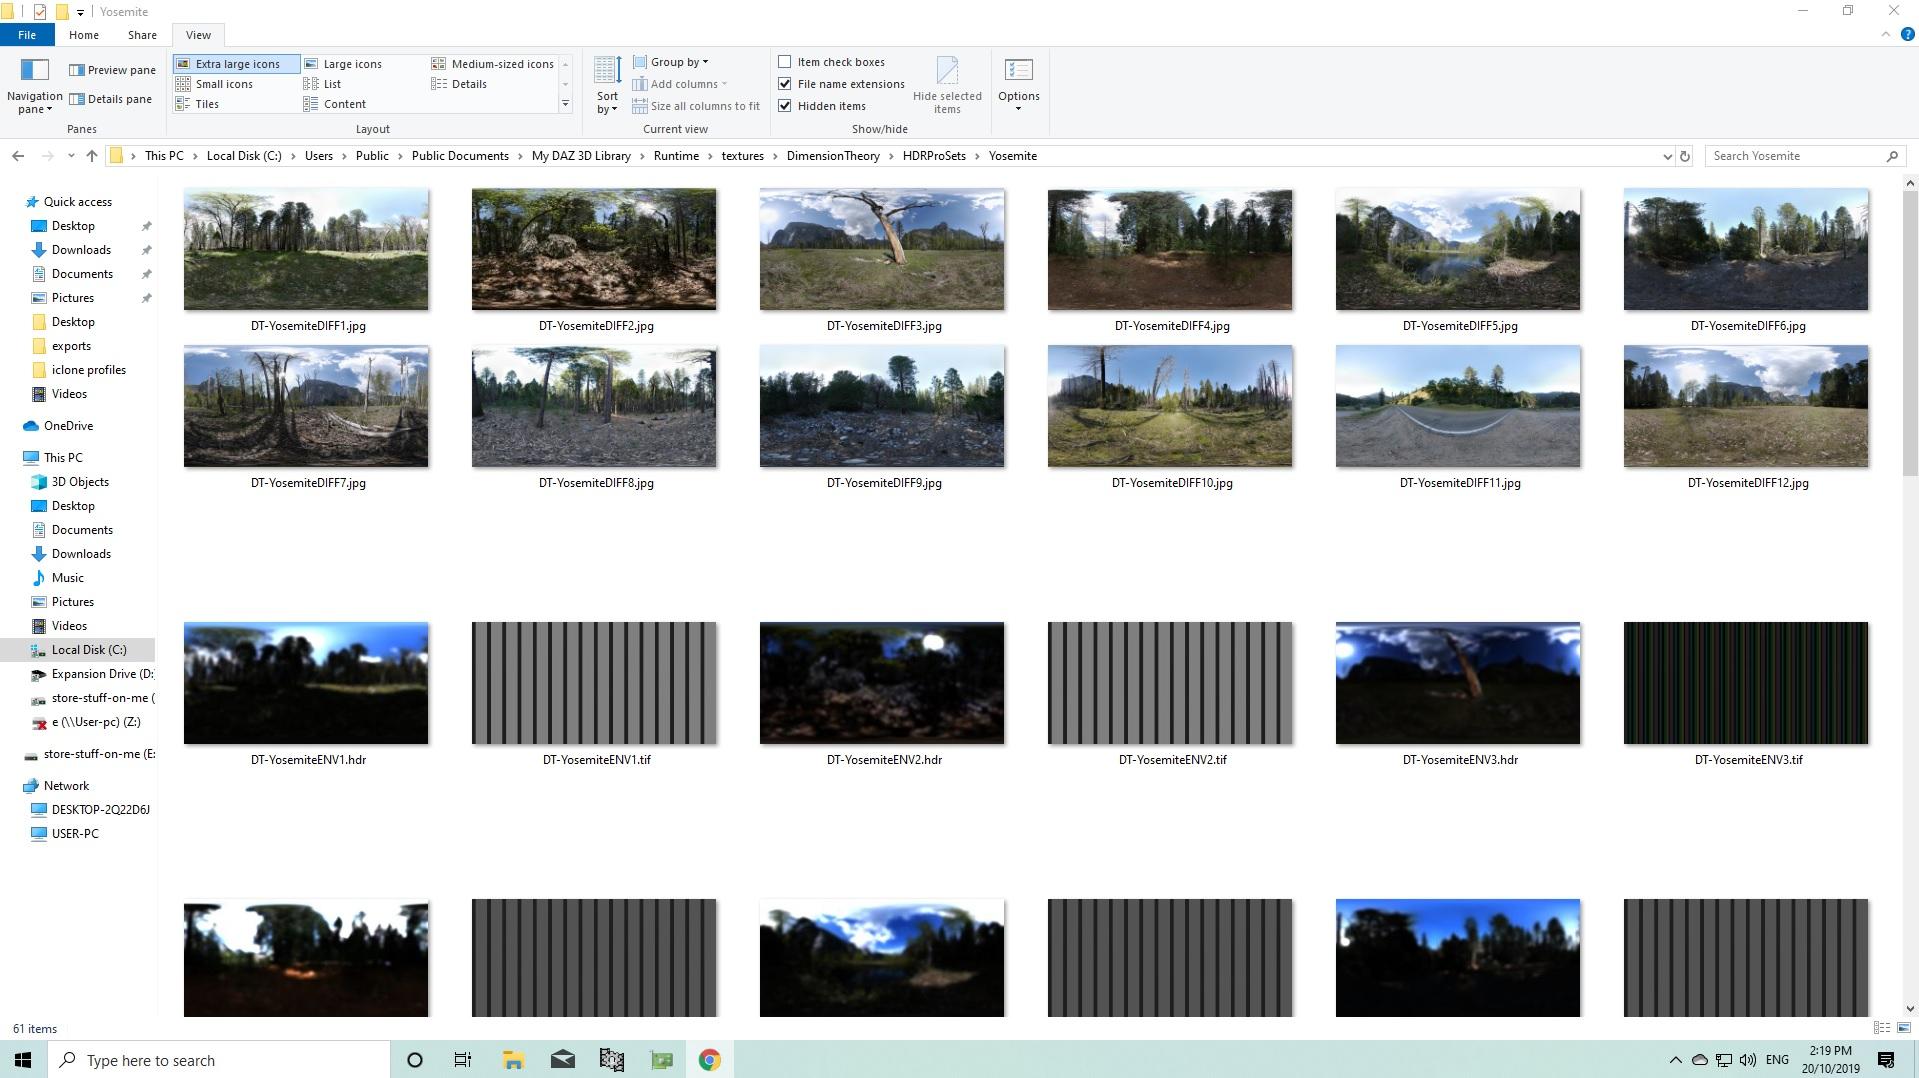Open the File tab
Screen dimensions: 1919x1078
pos(27,35)
